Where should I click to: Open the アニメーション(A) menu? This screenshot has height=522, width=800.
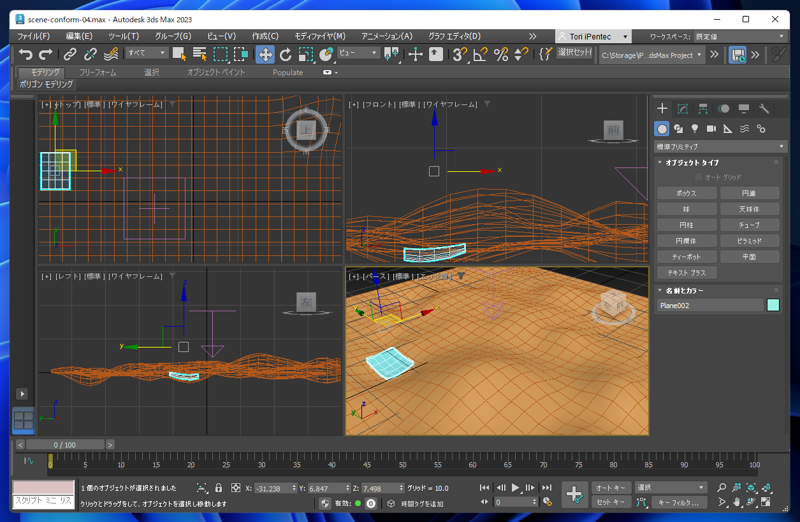click(387, 36)
